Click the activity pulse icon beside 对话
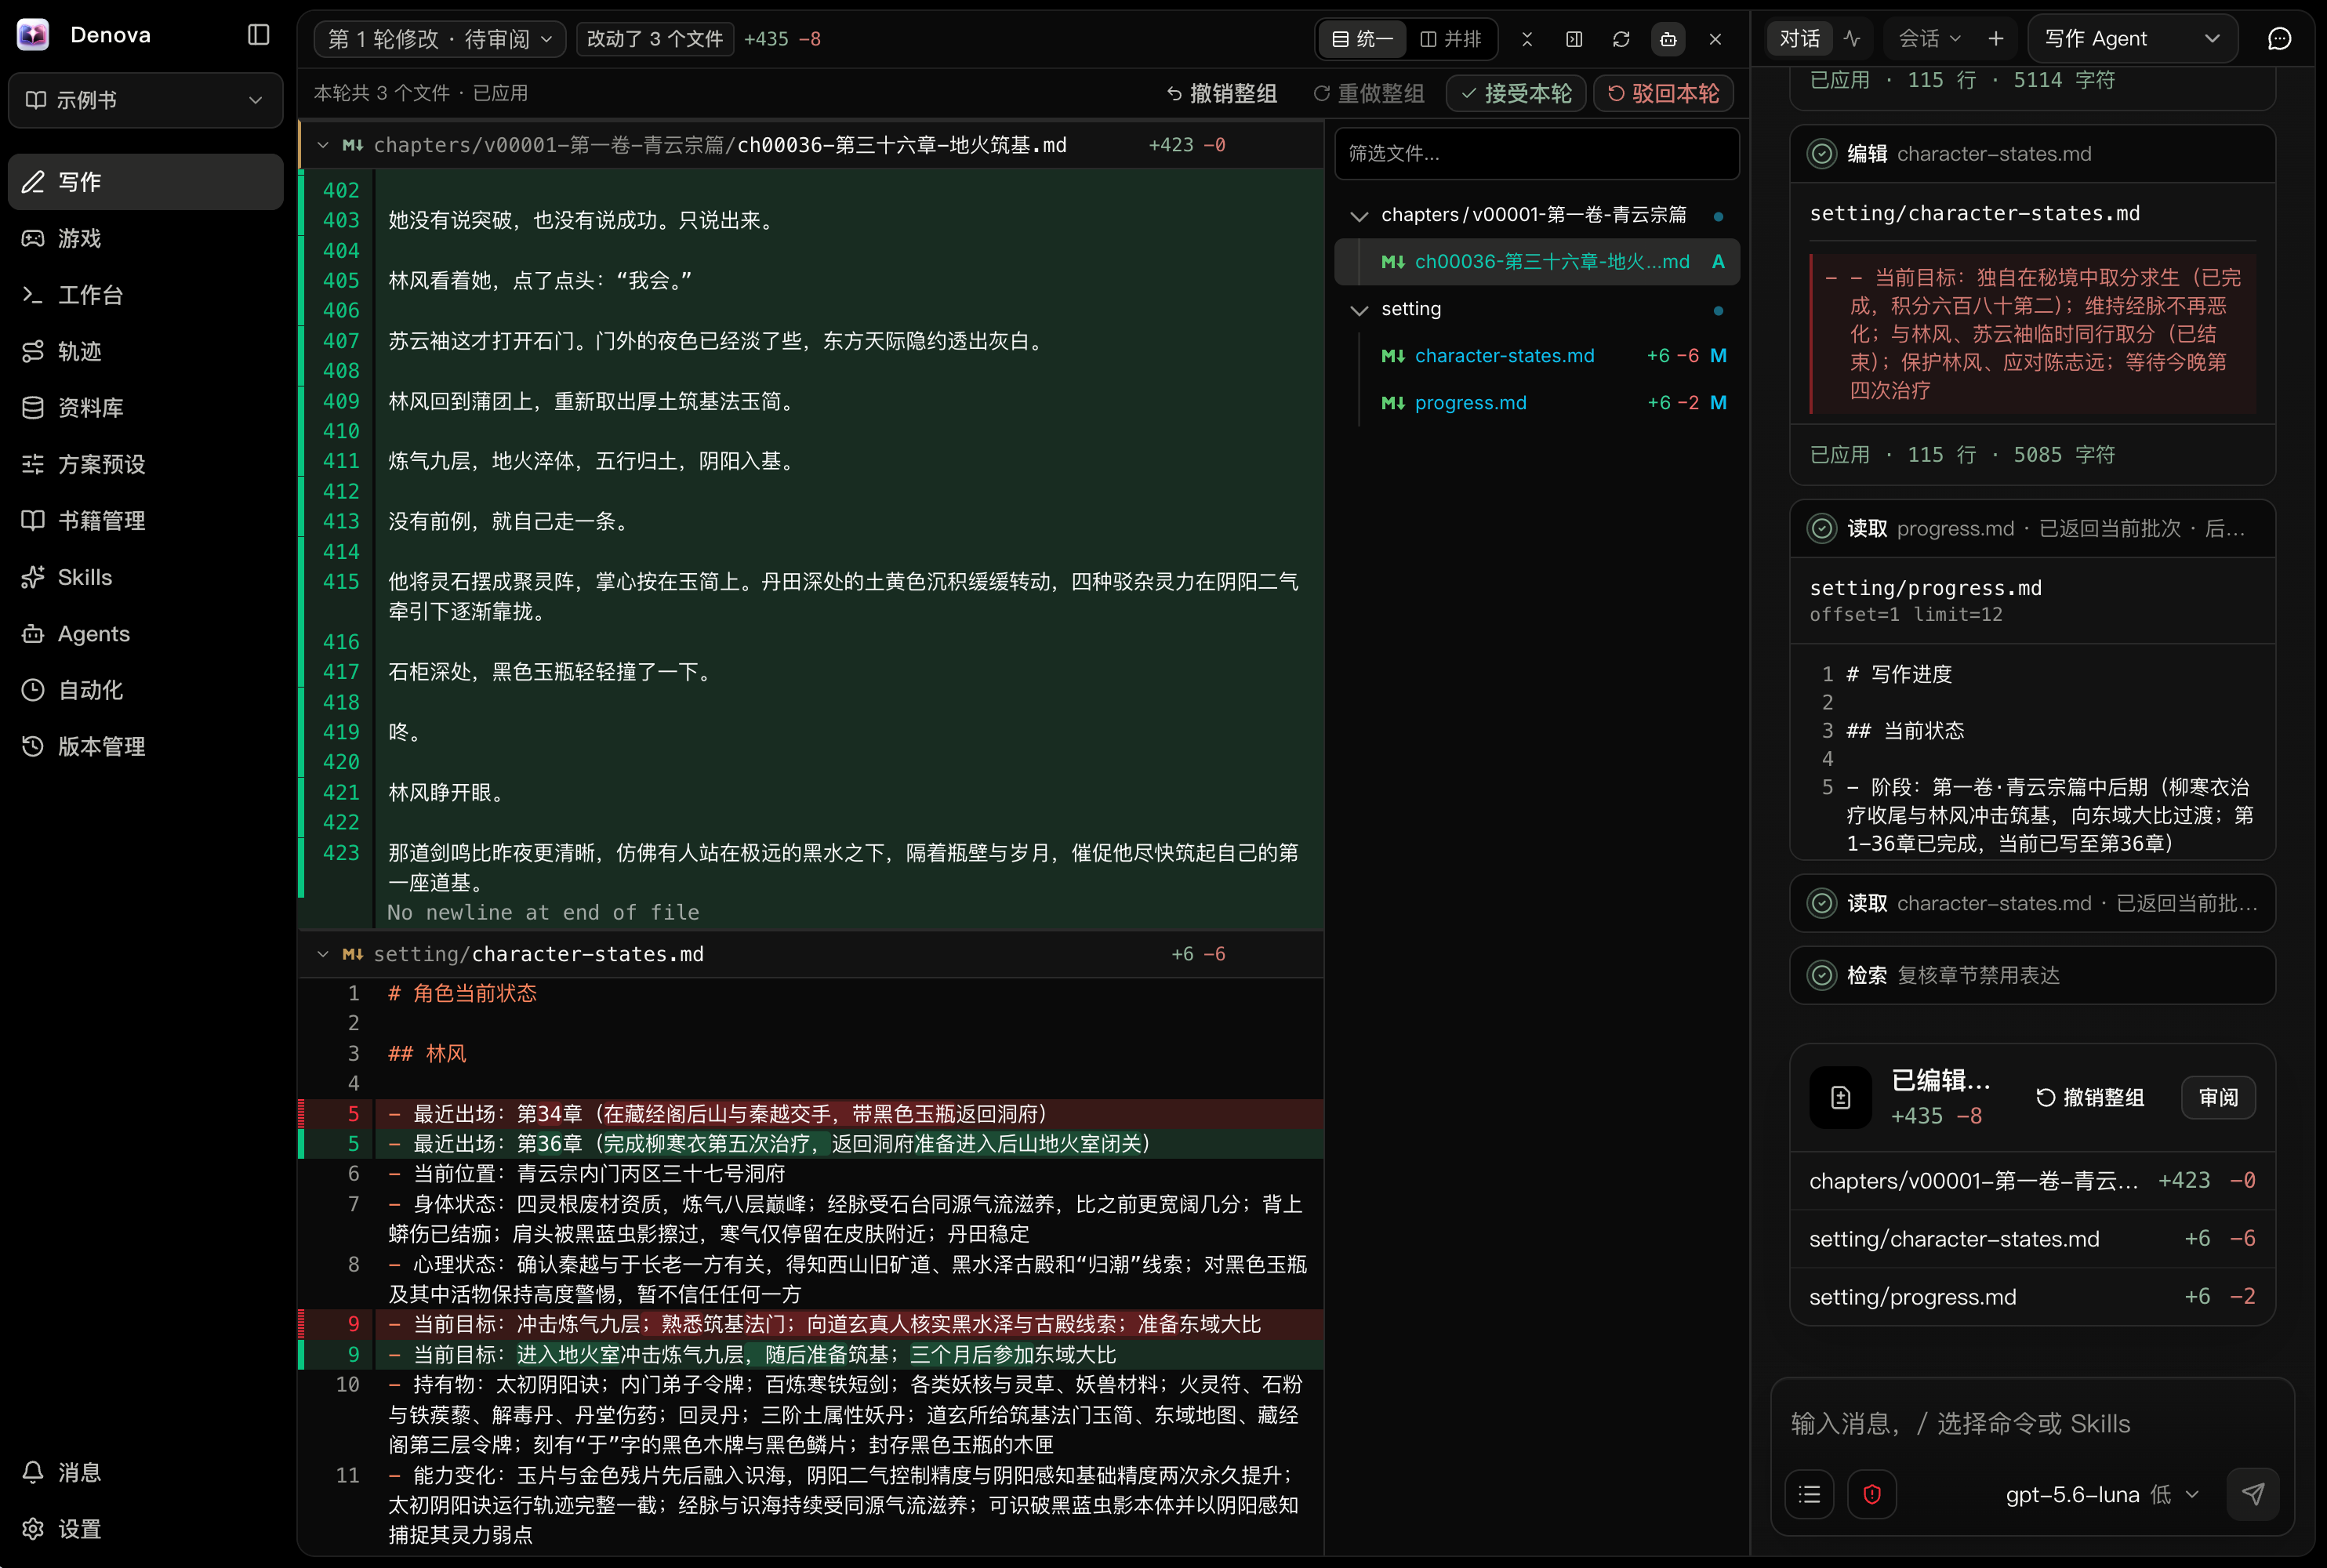Viewport: 2327px width, 1568px height. tap(1852, 38)
